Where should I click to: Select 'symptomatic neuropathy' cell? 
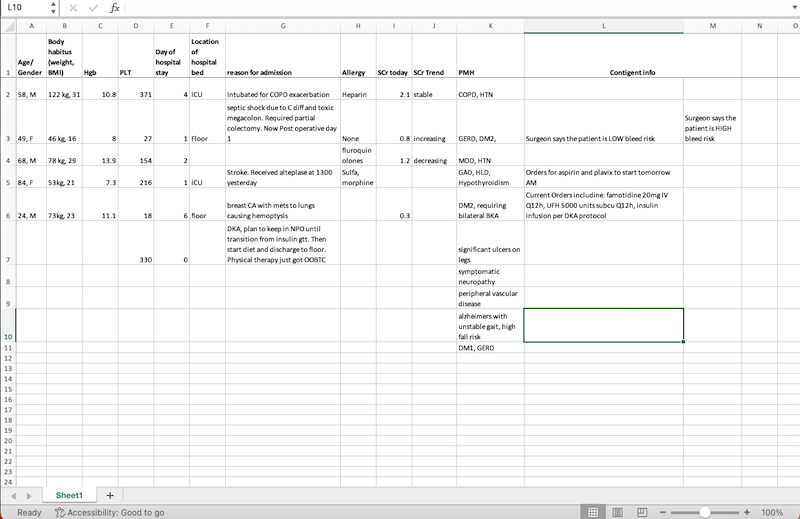tap(490, 276)
